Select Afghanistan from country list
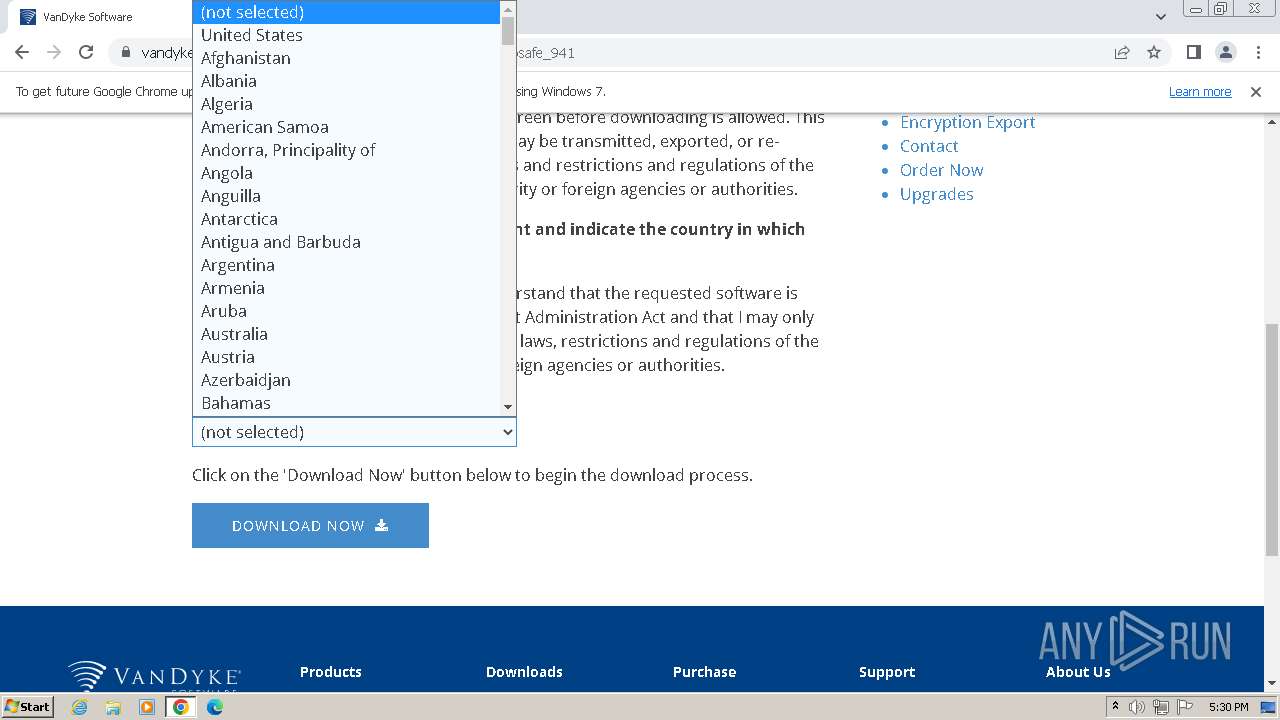This screenshot has height=720, width=1280. coord(346,58)
